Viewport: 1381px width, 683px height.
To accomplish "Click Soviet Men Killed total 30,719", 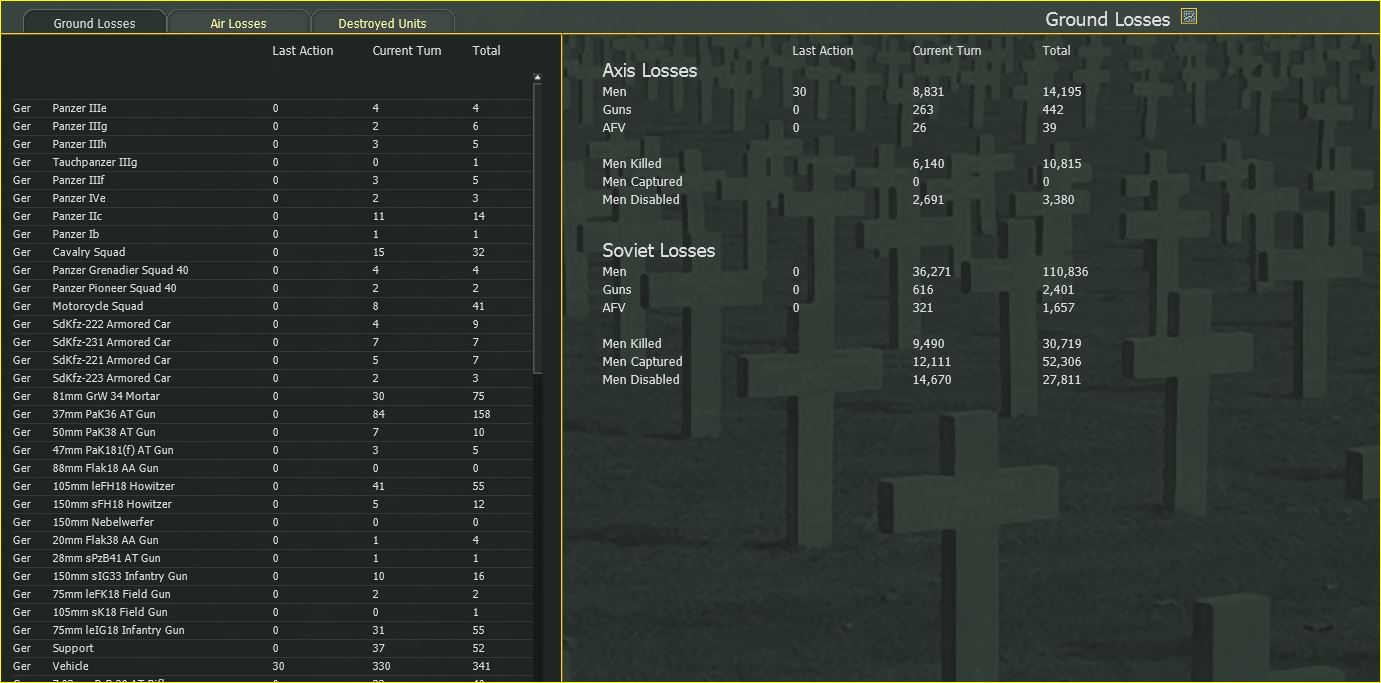I will (x=1061, y=343).
